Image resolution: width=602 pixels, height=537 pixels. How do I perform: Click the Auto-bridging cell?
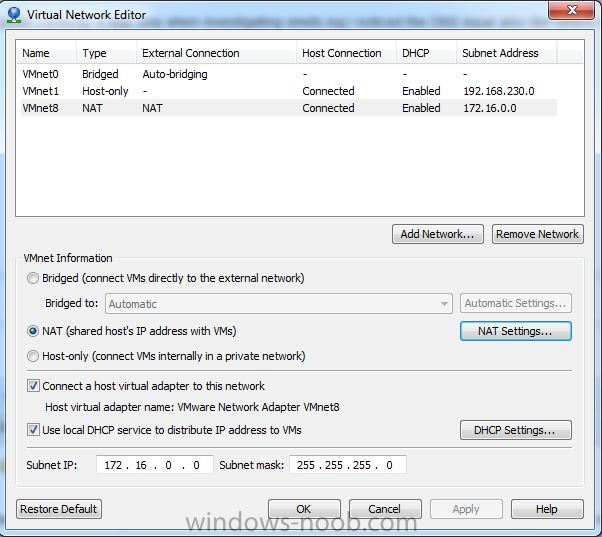(175, 74)
